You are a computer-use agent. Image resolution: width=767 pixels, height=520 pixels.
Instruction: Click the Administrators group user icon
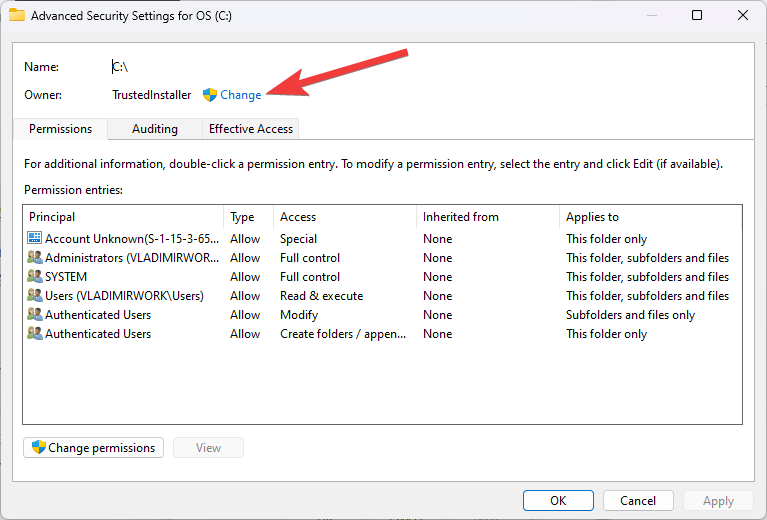35,258
